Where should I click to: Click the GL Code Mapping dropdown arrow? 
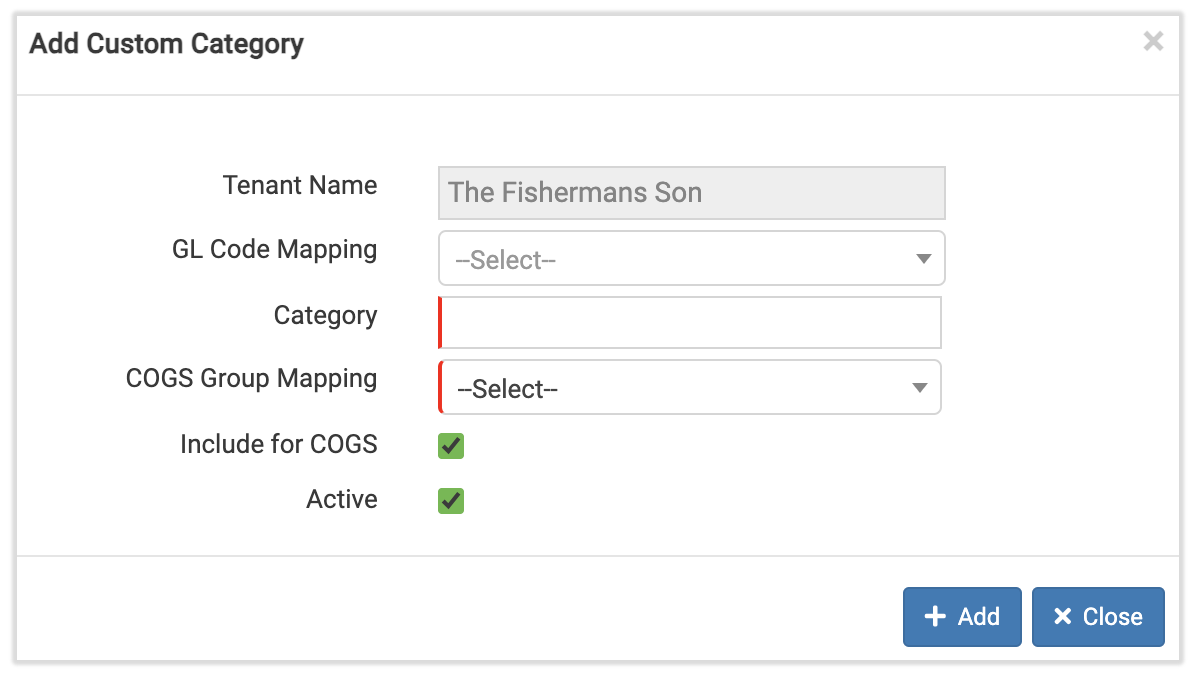click(x=923, y=260)
